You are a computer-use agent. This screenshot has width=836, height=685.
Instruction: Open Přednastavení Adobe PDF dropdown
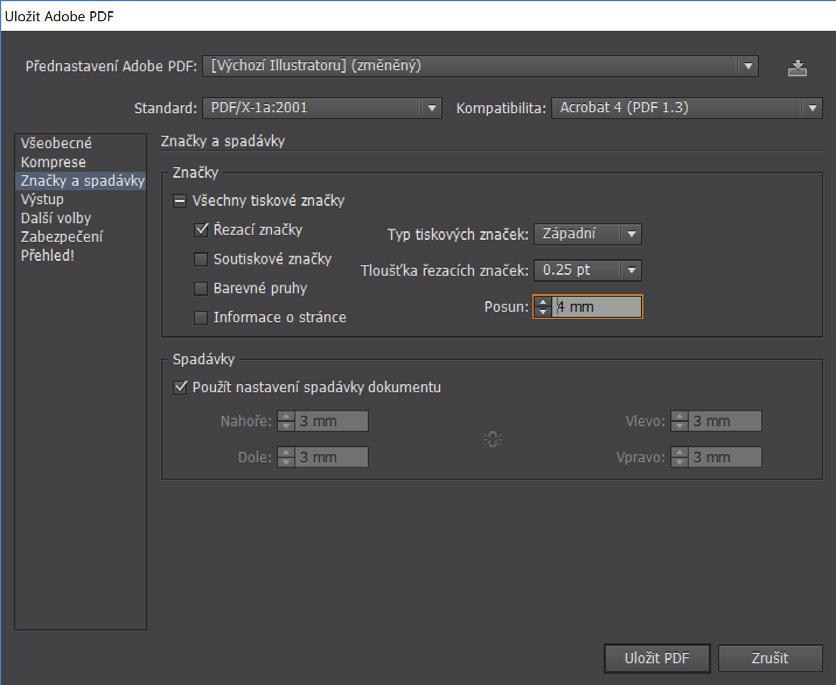tap(480, 66)
